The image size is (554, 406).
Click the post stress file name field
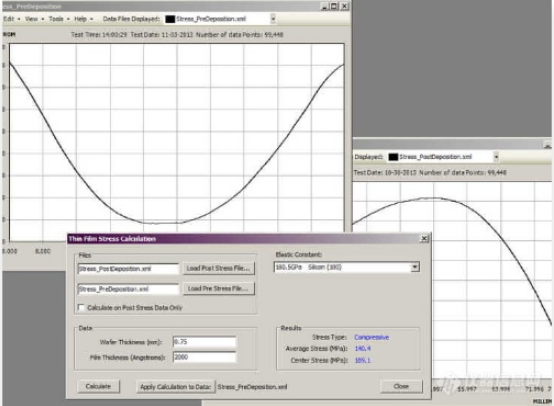click(128, 269)
